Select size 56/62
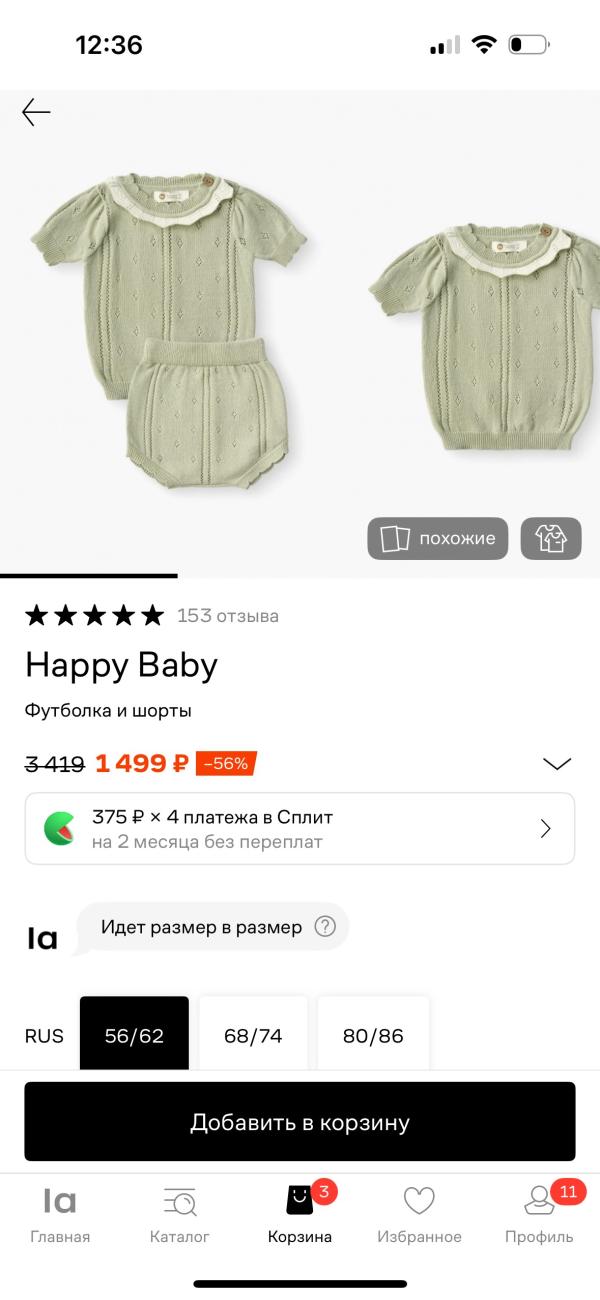Viewport: 600px width, 1300px height. tap(134, 1035)
